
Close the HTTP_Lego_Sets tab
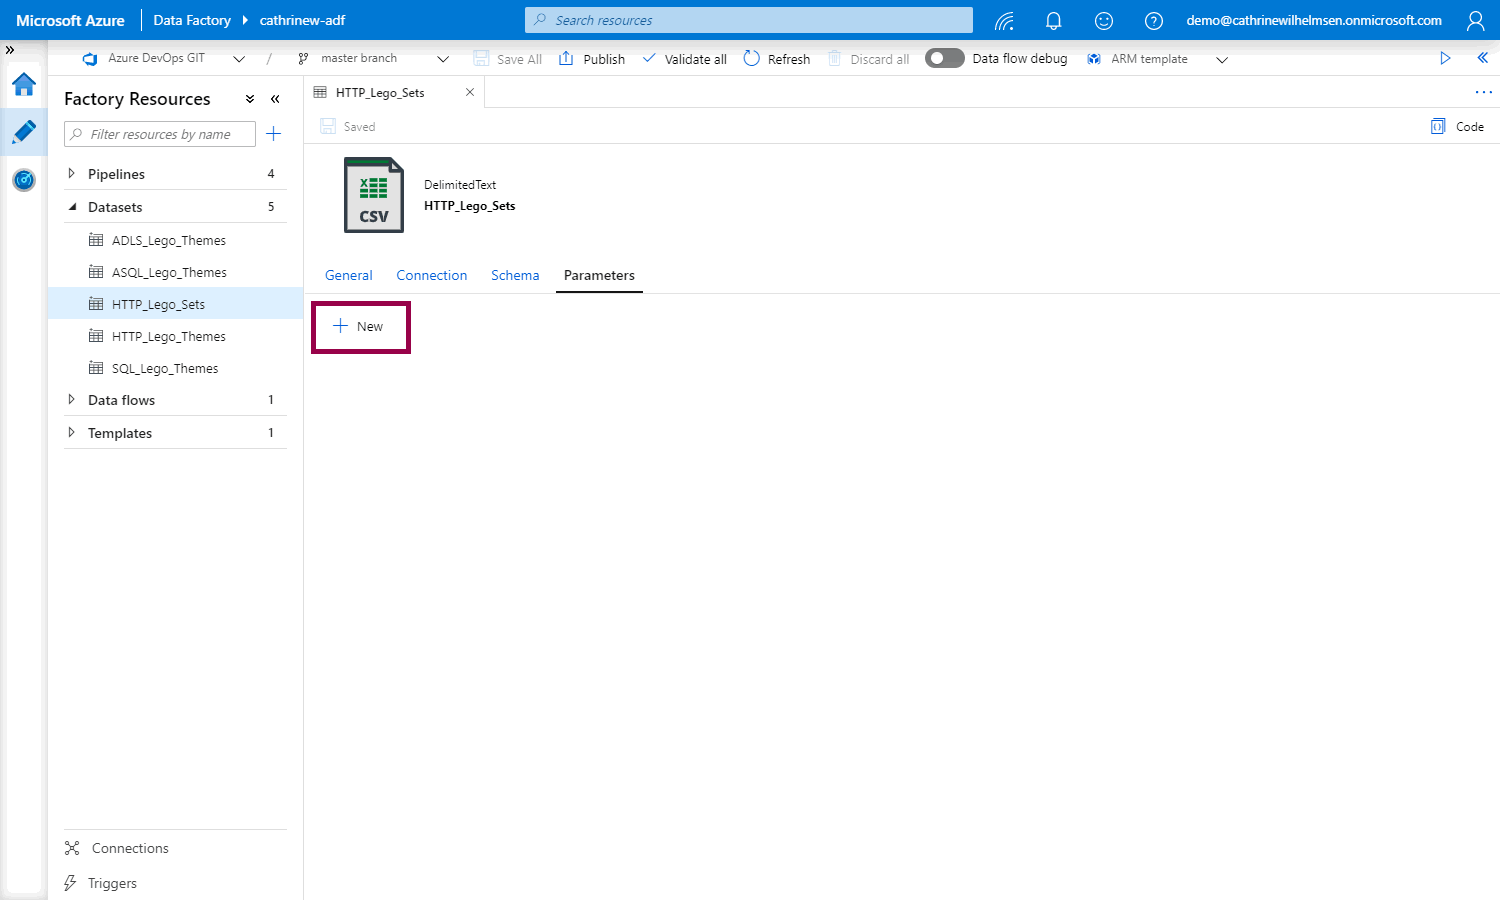tap(470, 92)
